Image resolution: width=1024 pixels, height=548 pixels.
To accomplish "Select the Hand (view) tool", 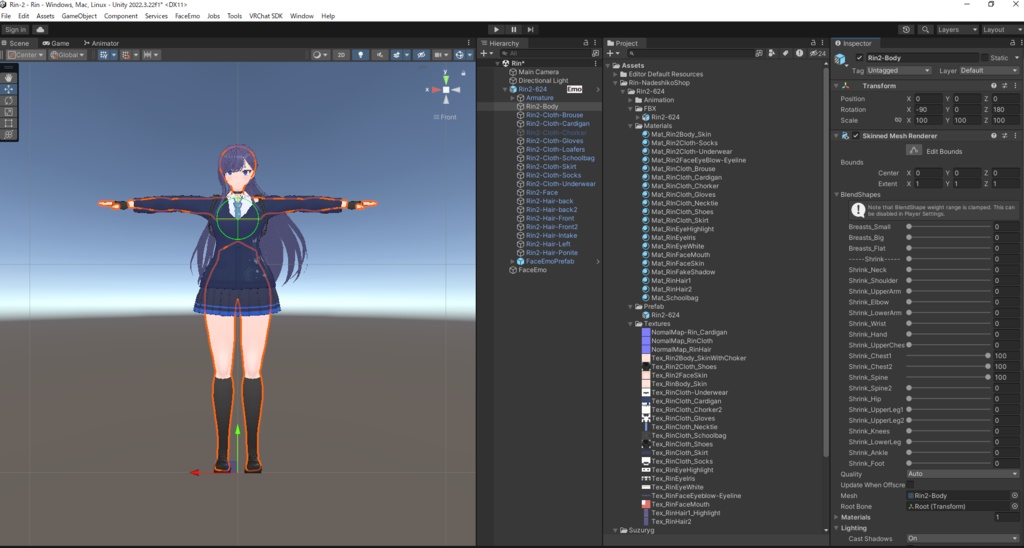I will click(x=8, y=77).
